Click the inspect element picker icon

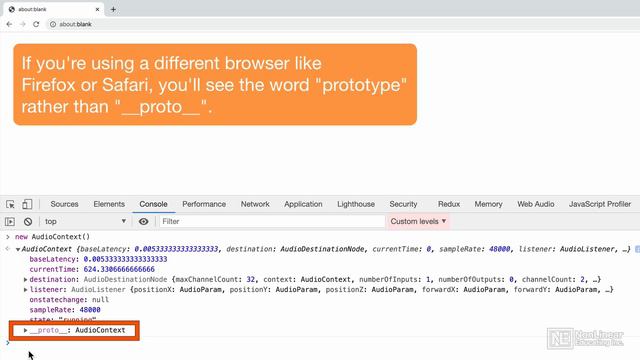[x=10, y=204]
